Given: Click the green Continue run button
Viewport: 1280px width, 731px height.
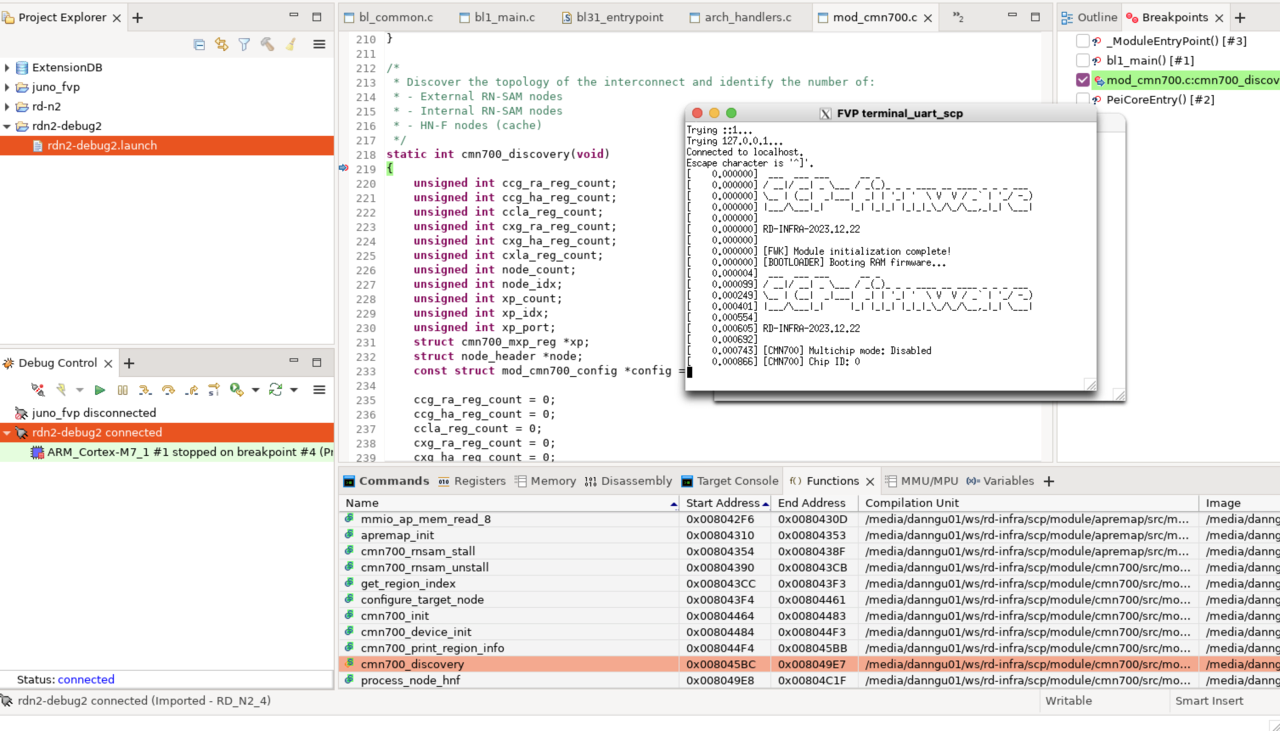Looking at the screenshot, I should click(100, 390).
